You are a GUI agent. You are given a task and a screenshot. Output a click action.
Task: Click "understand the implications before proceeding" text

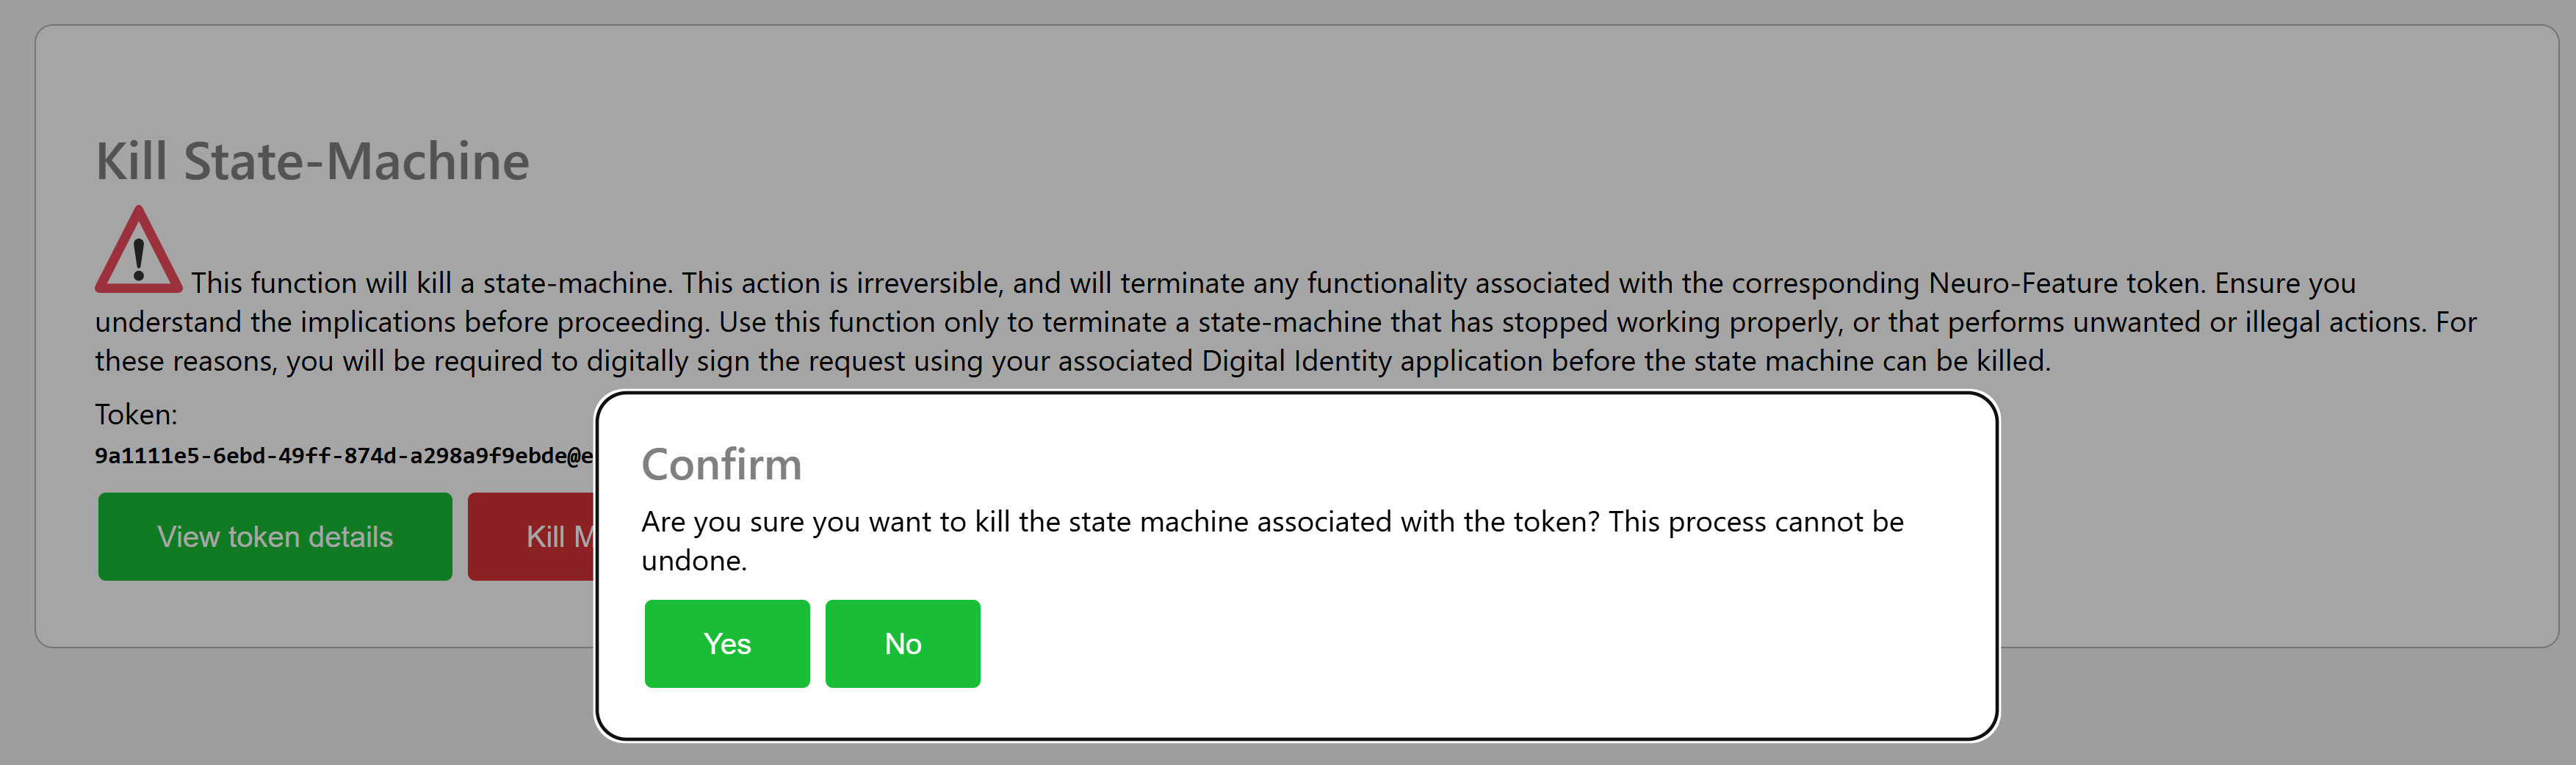(x=402, y=322)
